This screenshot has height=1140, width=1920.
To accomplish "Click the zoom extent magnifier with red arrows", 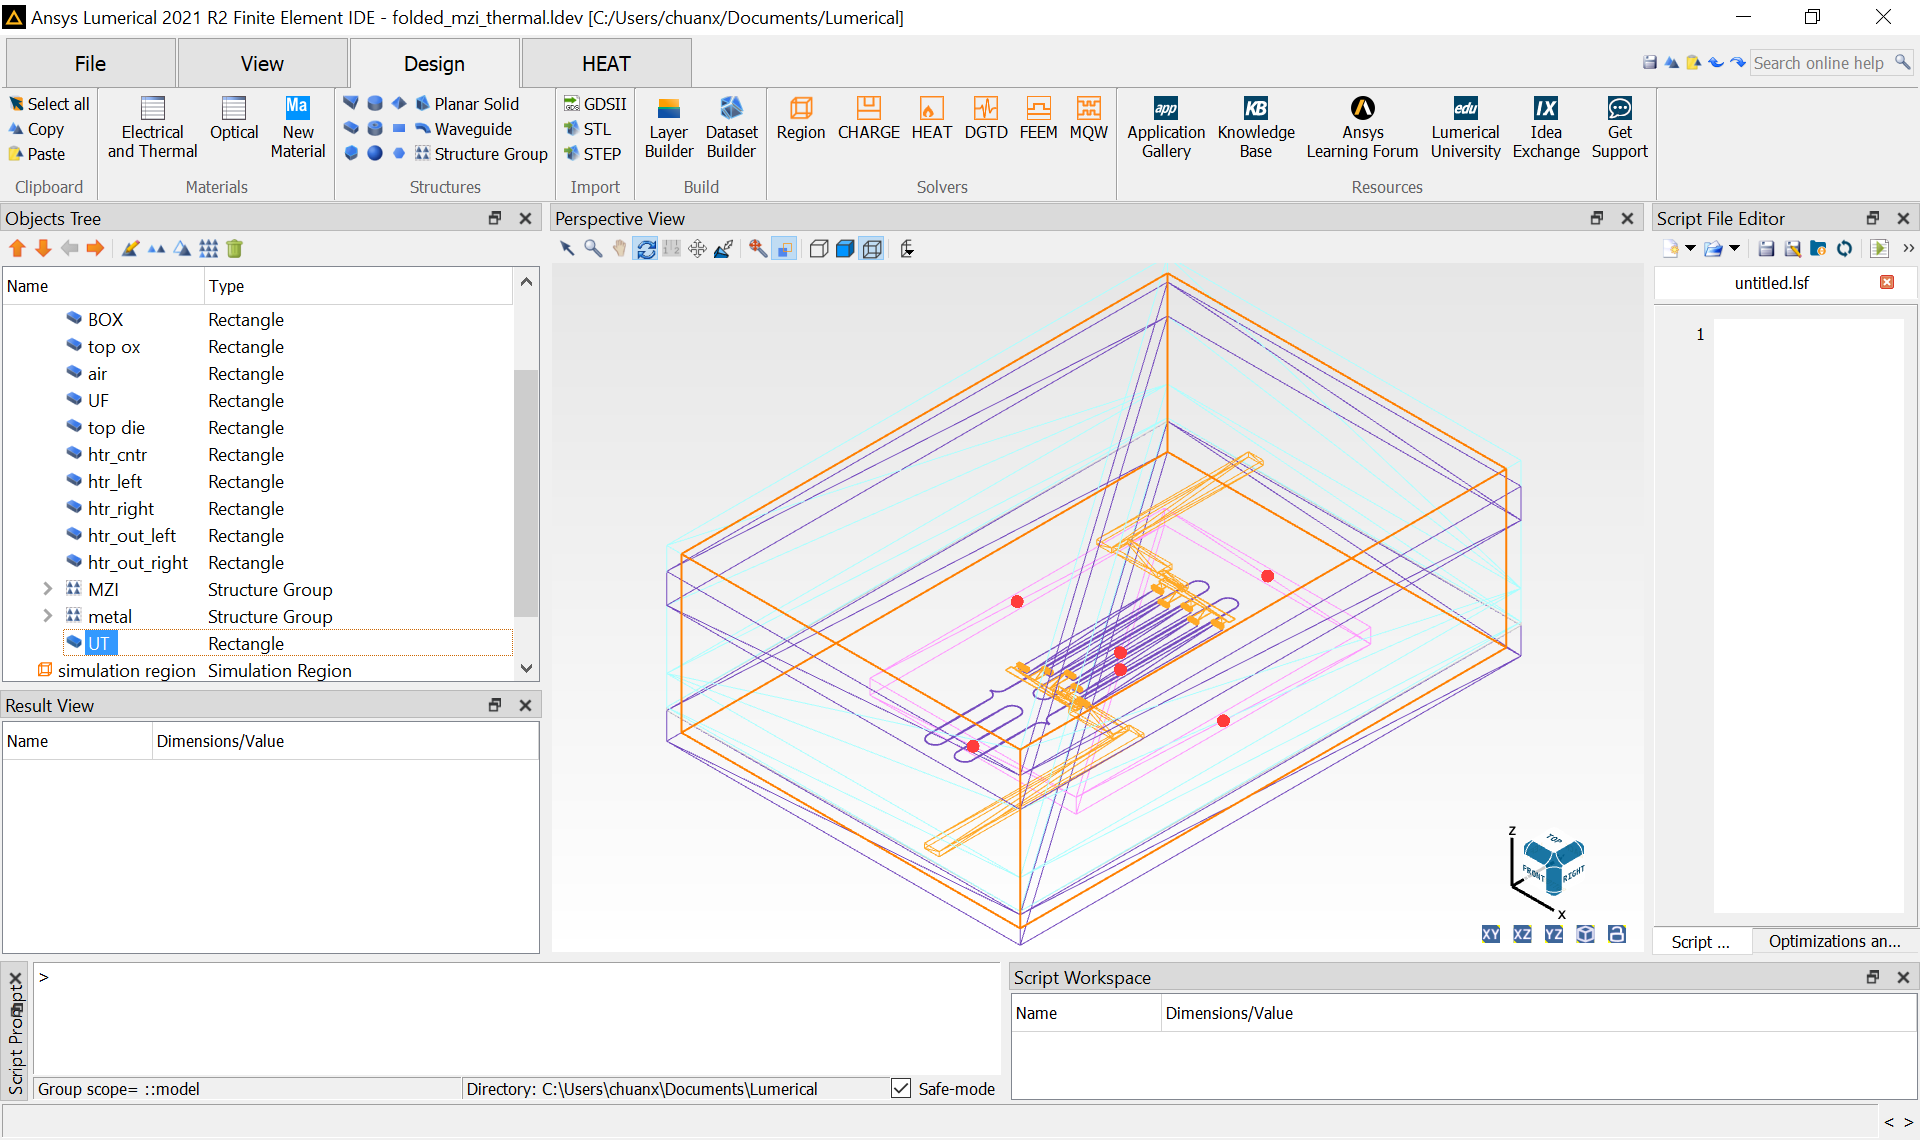I will point(758,249).
